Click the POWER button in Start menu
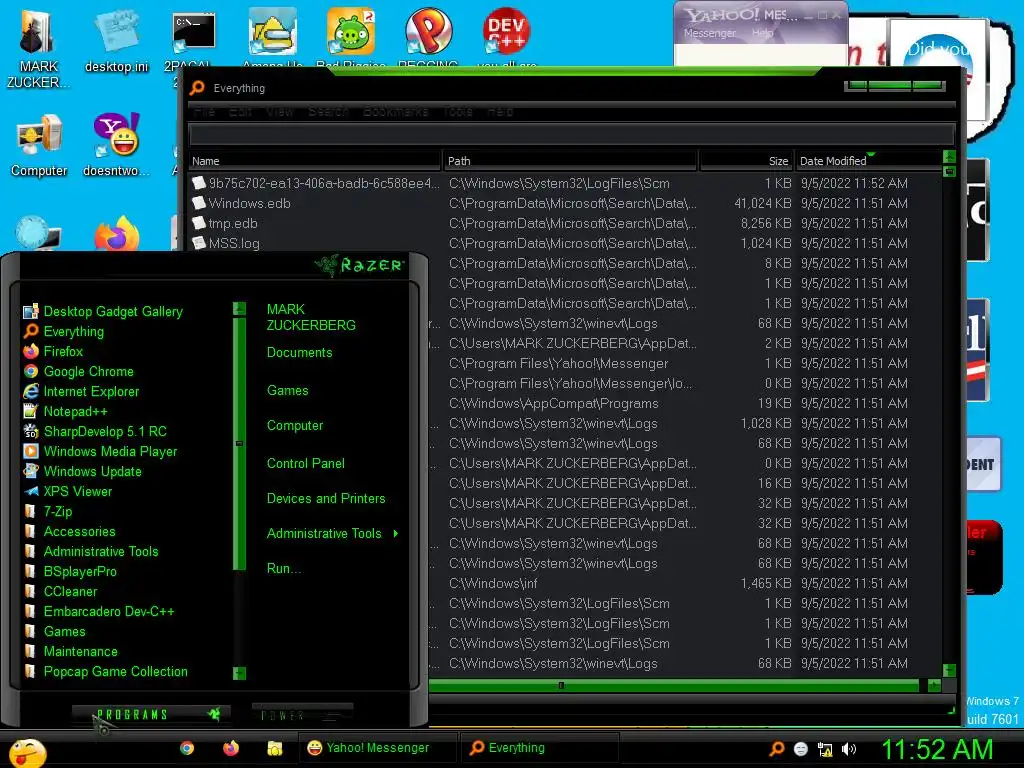 click(x=302, y=714)
